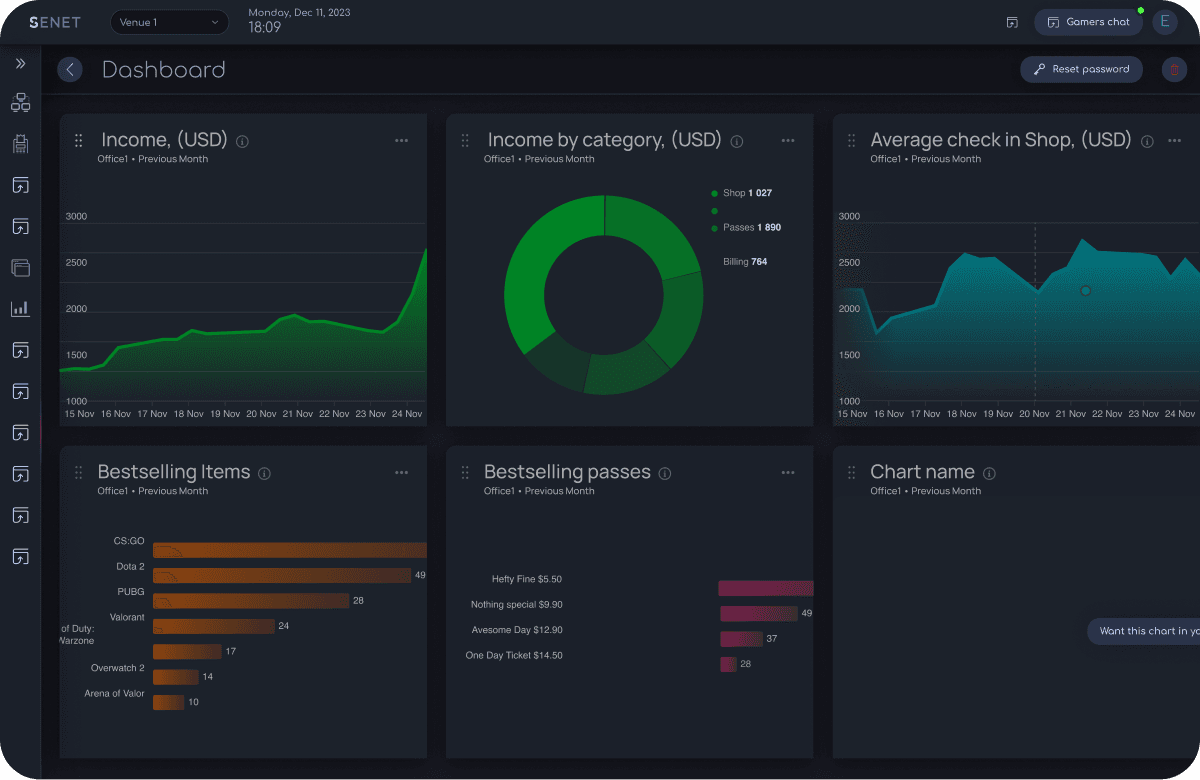The image size is (1200, 780).
Task: Grab the Bestselling passes drag handle
Action: pos(465,473)
